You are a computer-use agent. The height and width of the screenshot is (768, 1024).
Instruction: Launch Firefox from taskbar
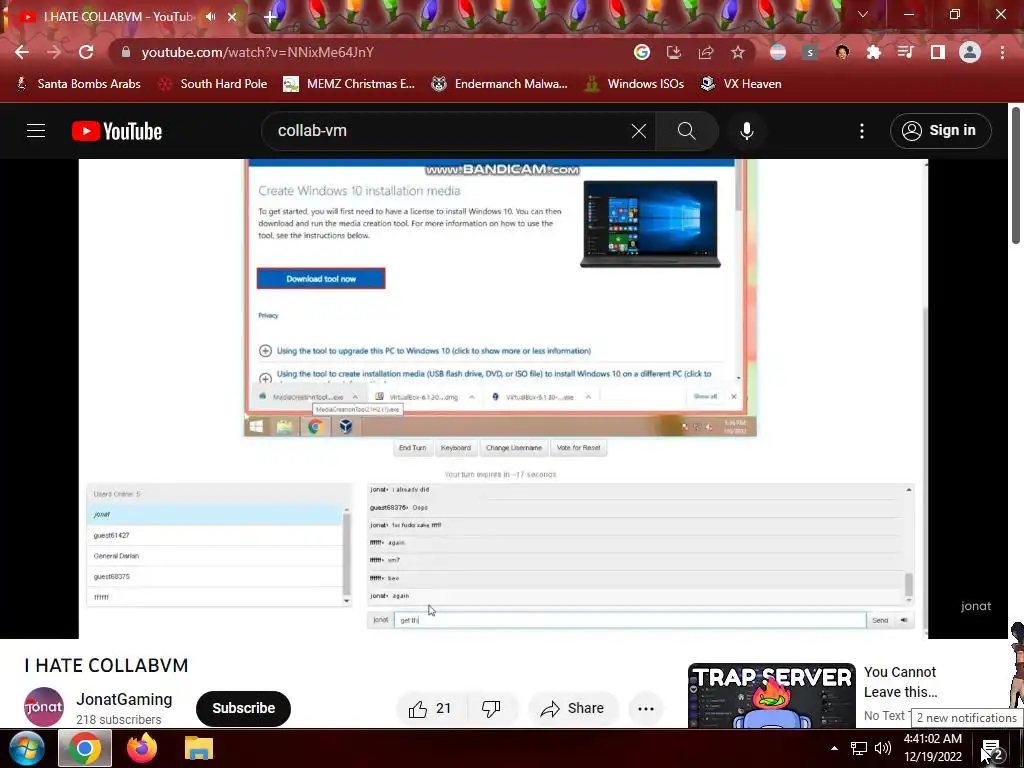point(142,748)
